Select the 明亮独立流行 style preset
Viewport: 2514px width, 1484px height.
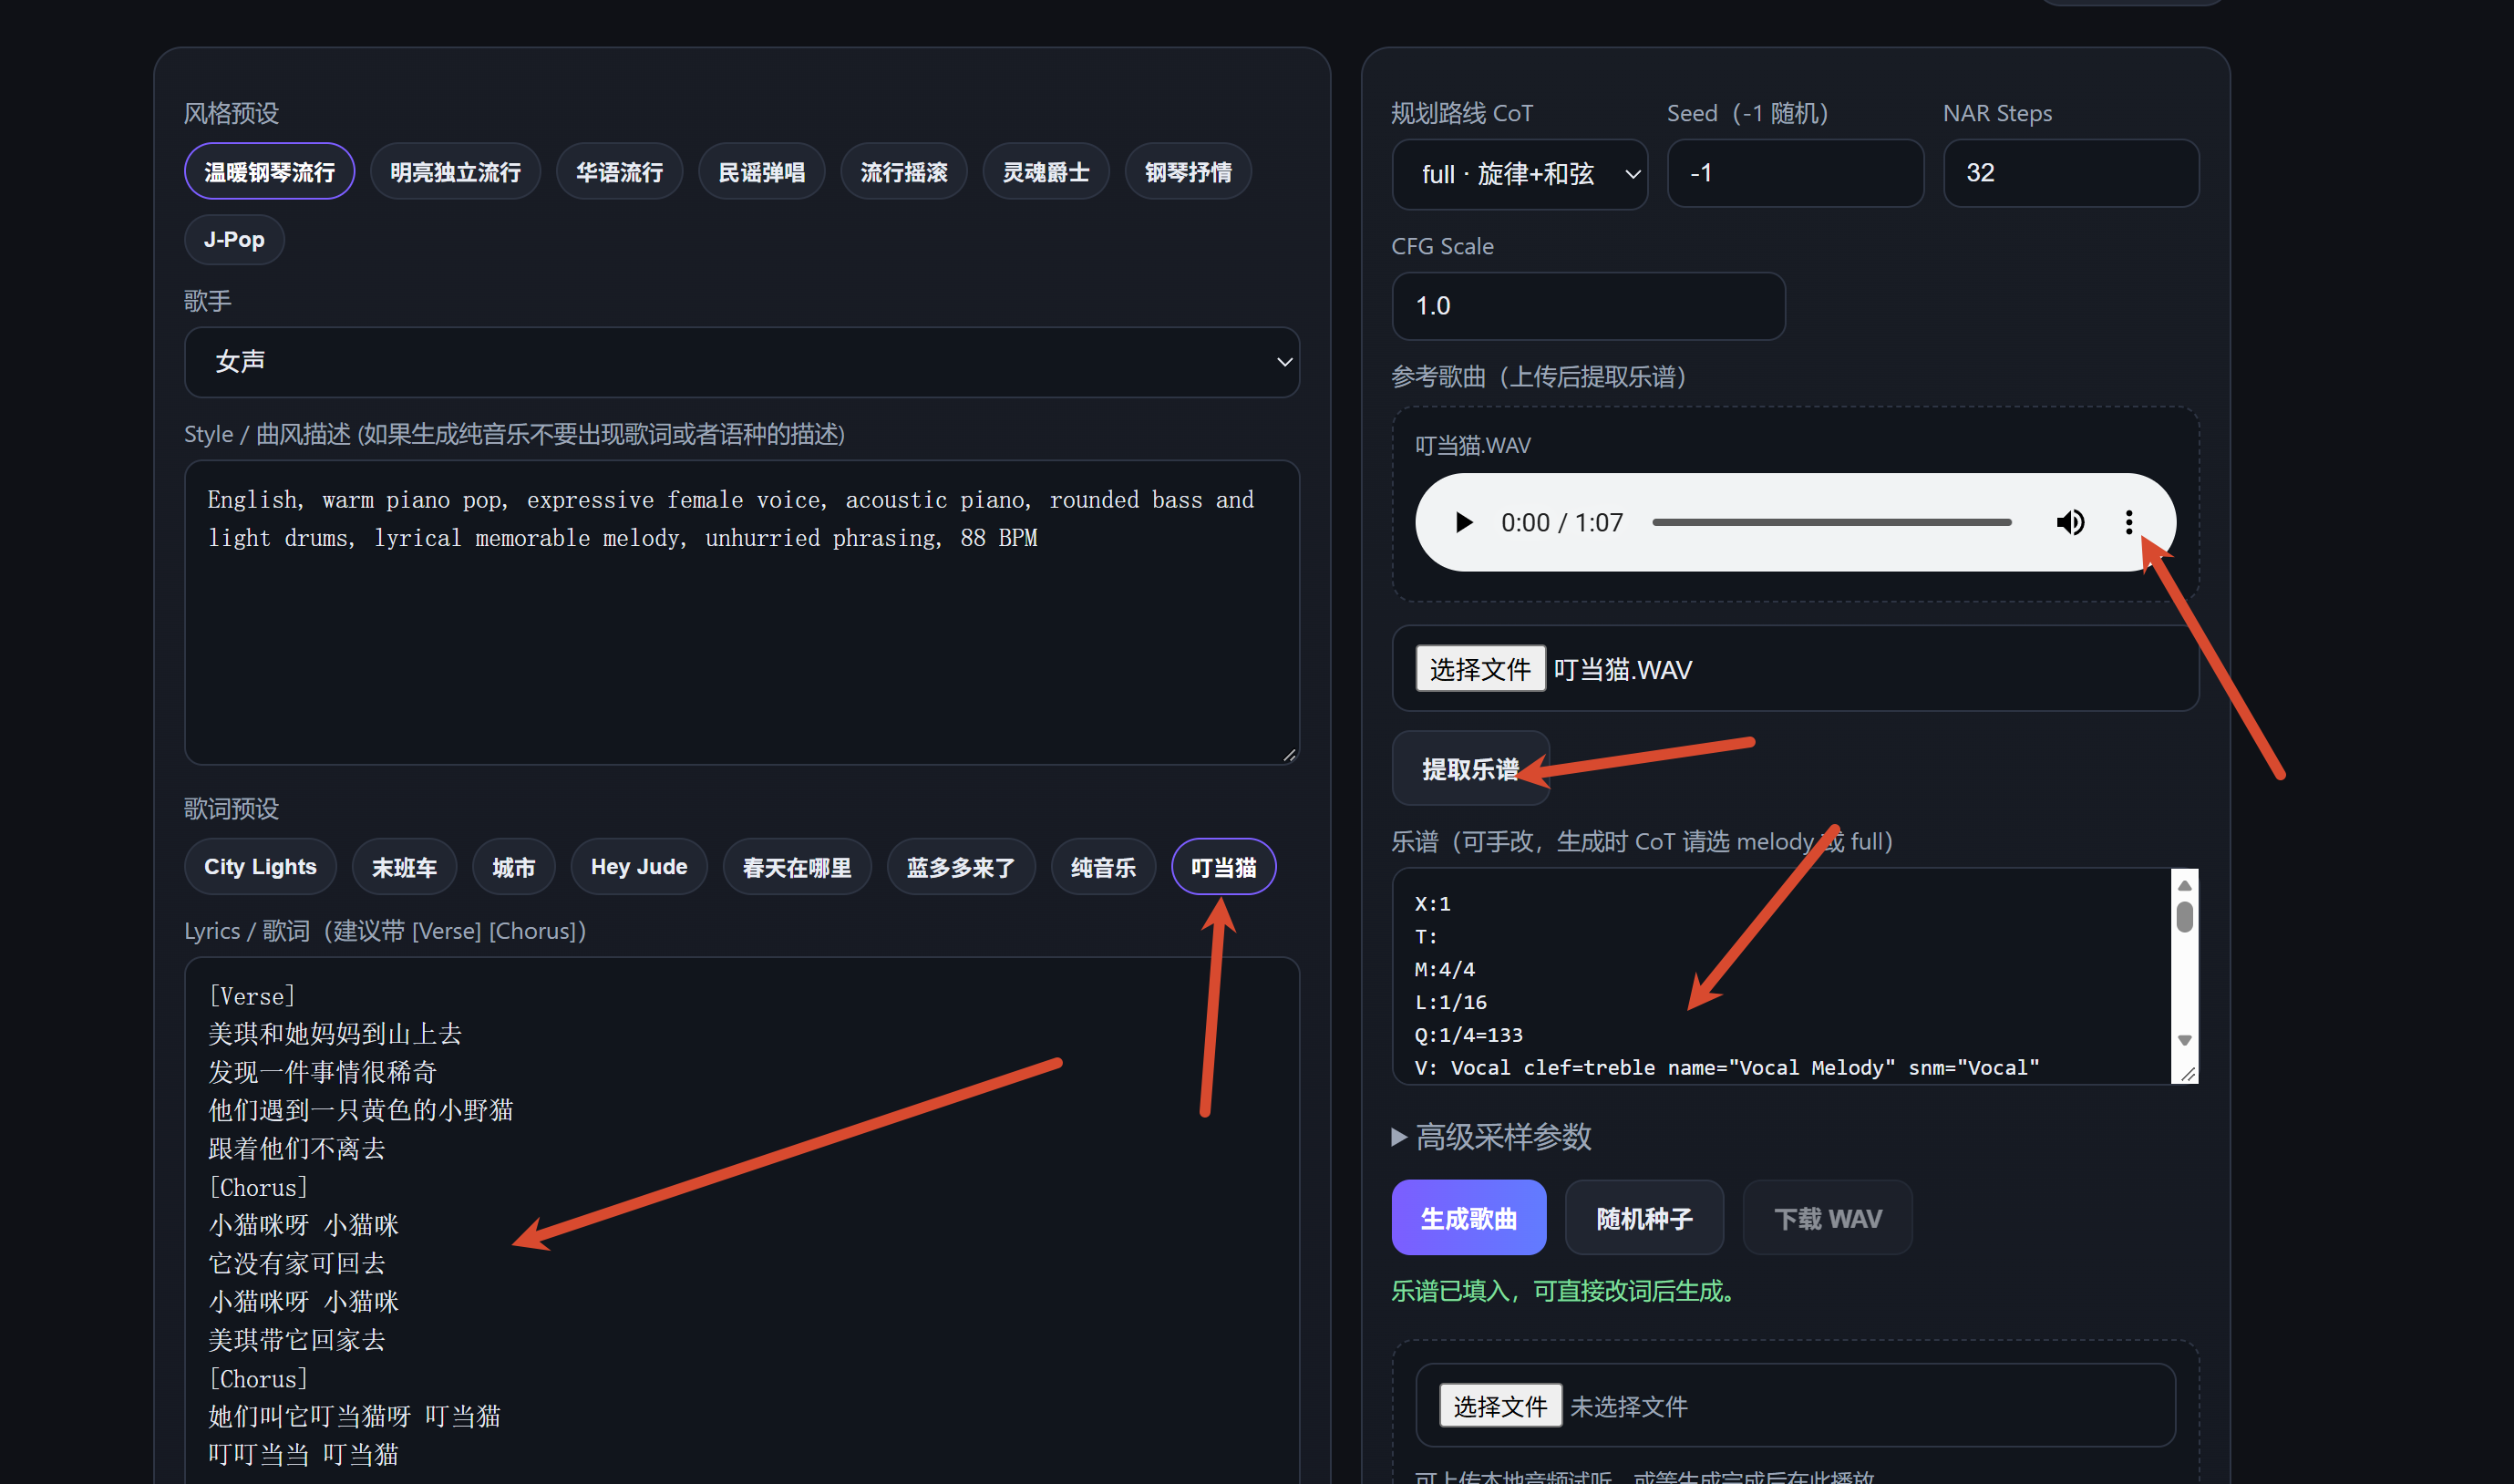(455, 172)
